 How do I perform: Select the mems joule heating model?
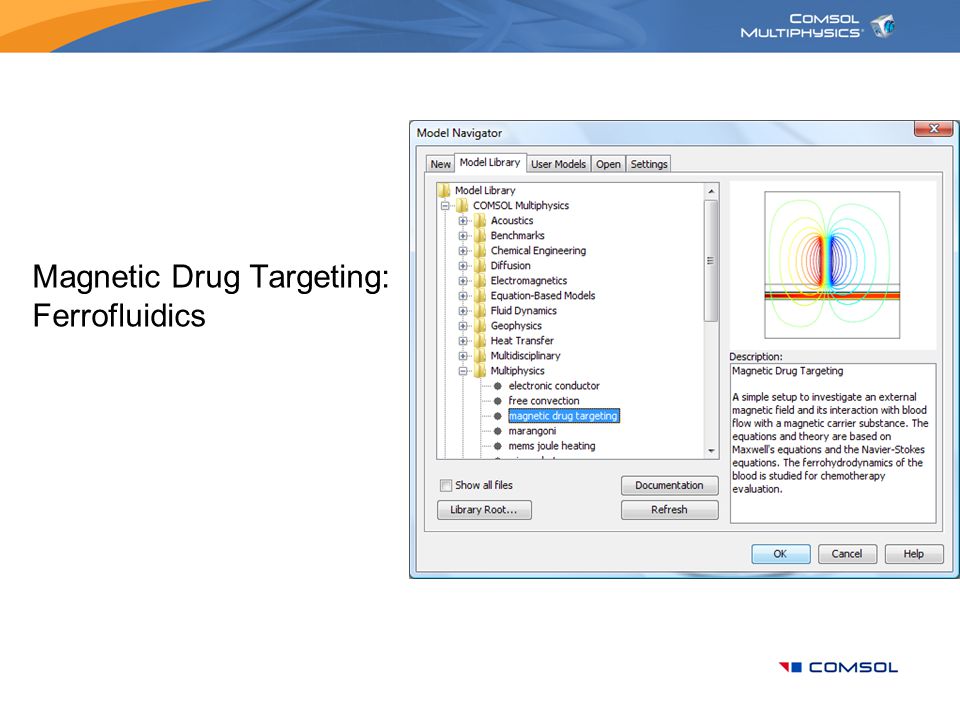pos(552,446)
